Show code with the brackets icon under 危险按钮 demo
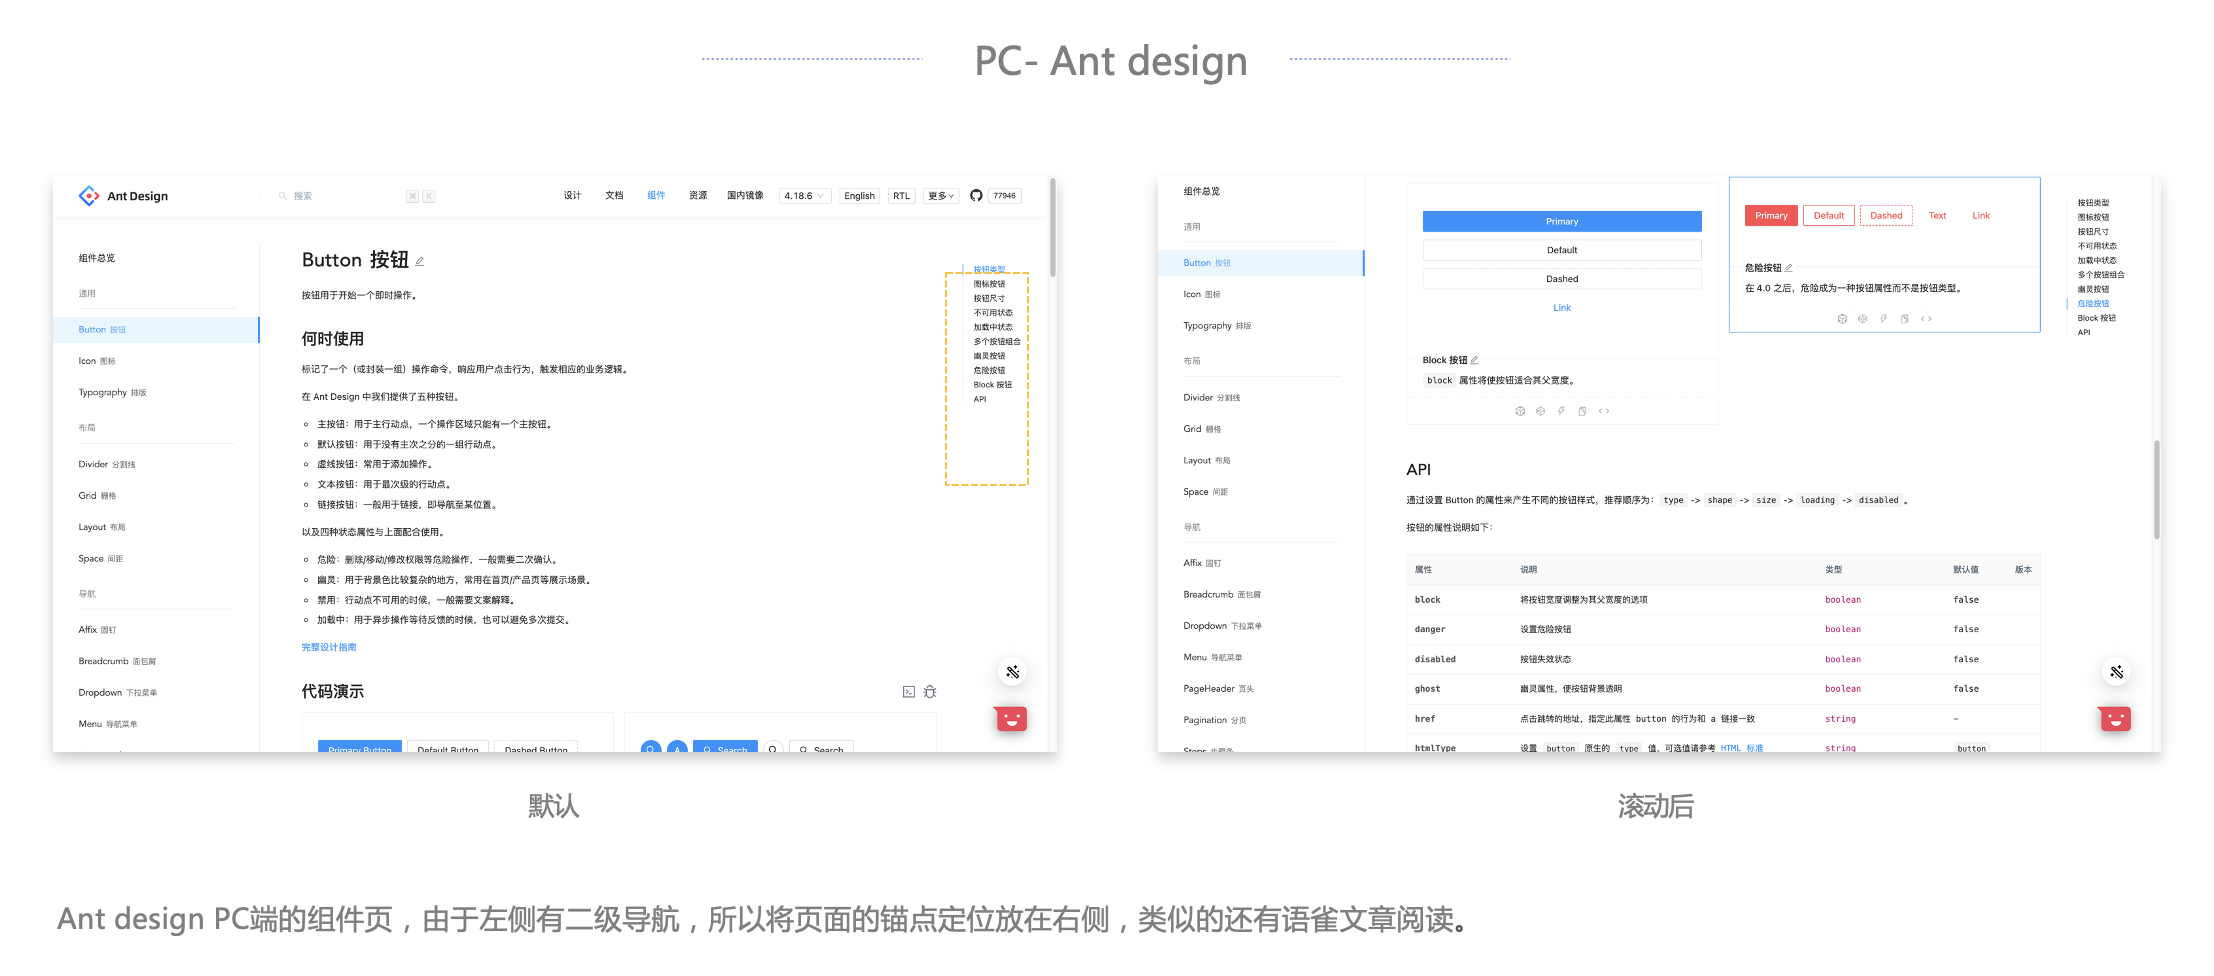The width and height of the screenshot is (2214, 976). tap(1926, 319)
